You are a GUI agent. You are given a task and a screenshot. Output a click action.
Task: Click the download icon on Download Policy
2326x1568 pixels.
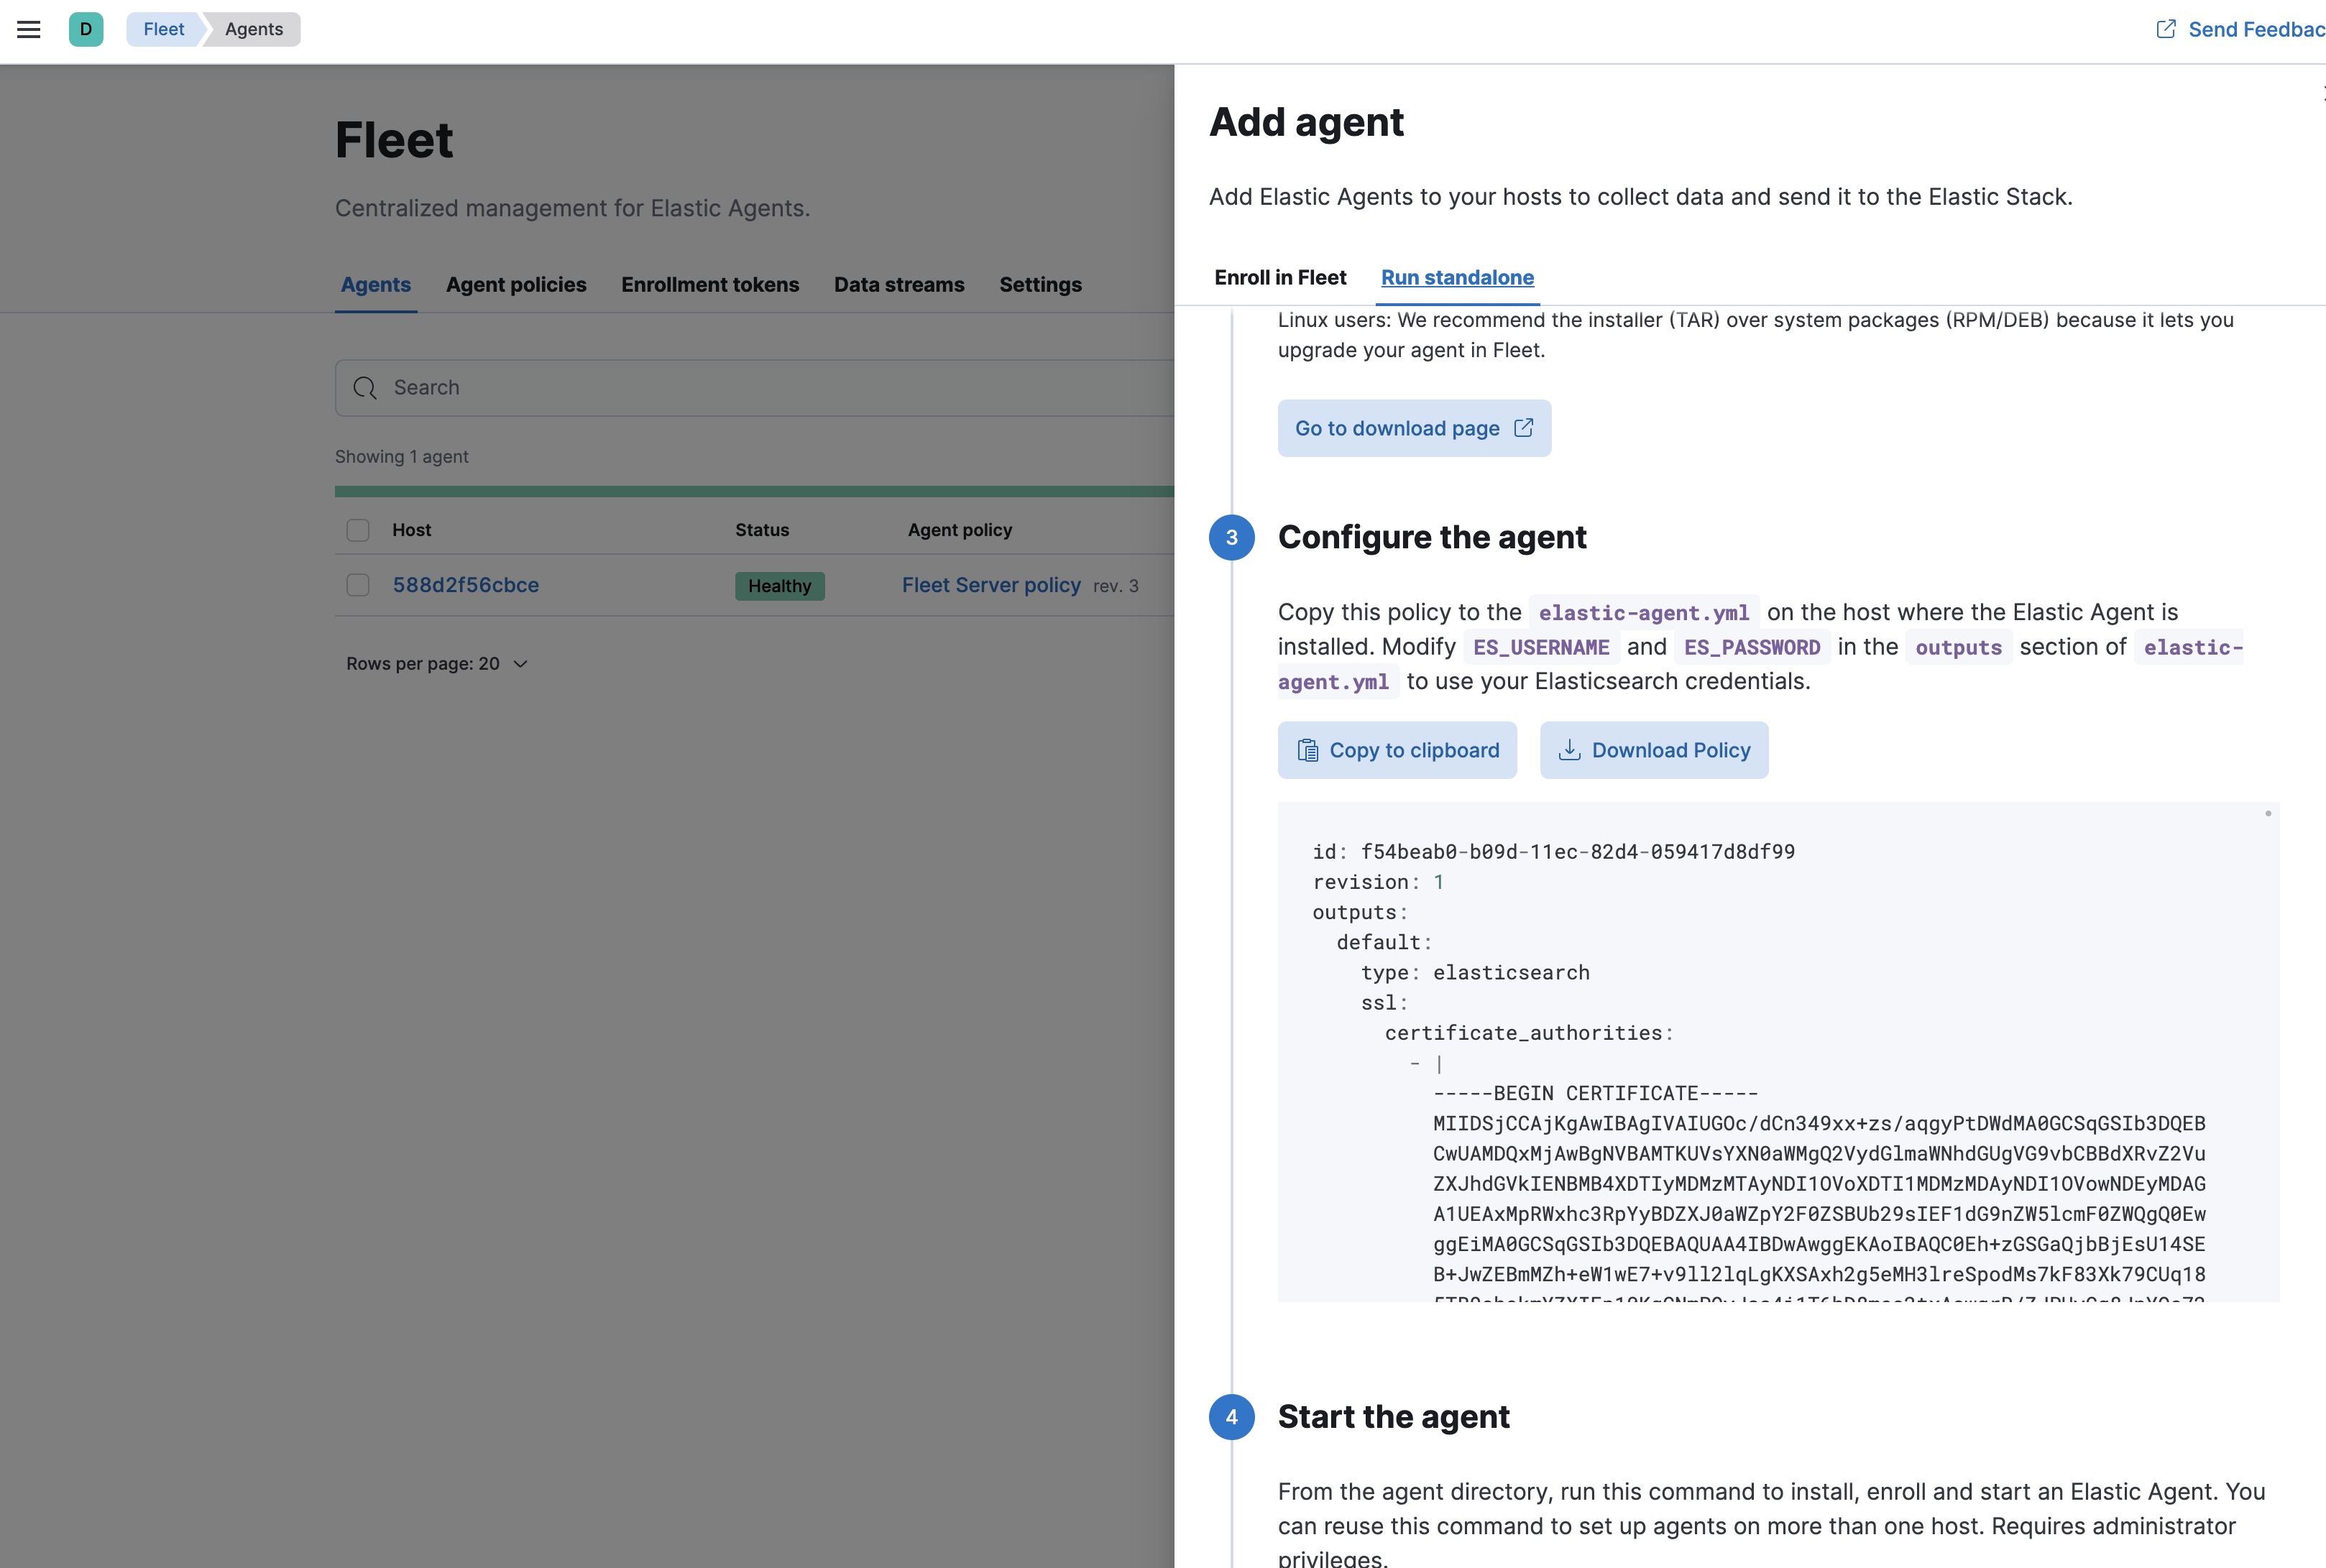point(1569,750)
